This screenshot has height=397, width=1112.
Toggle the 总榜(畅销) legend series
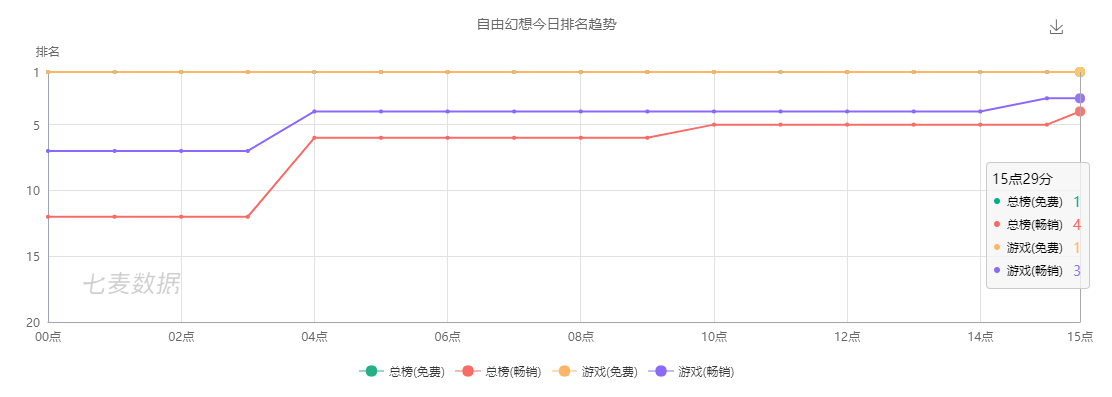click(x=499, y=371)
